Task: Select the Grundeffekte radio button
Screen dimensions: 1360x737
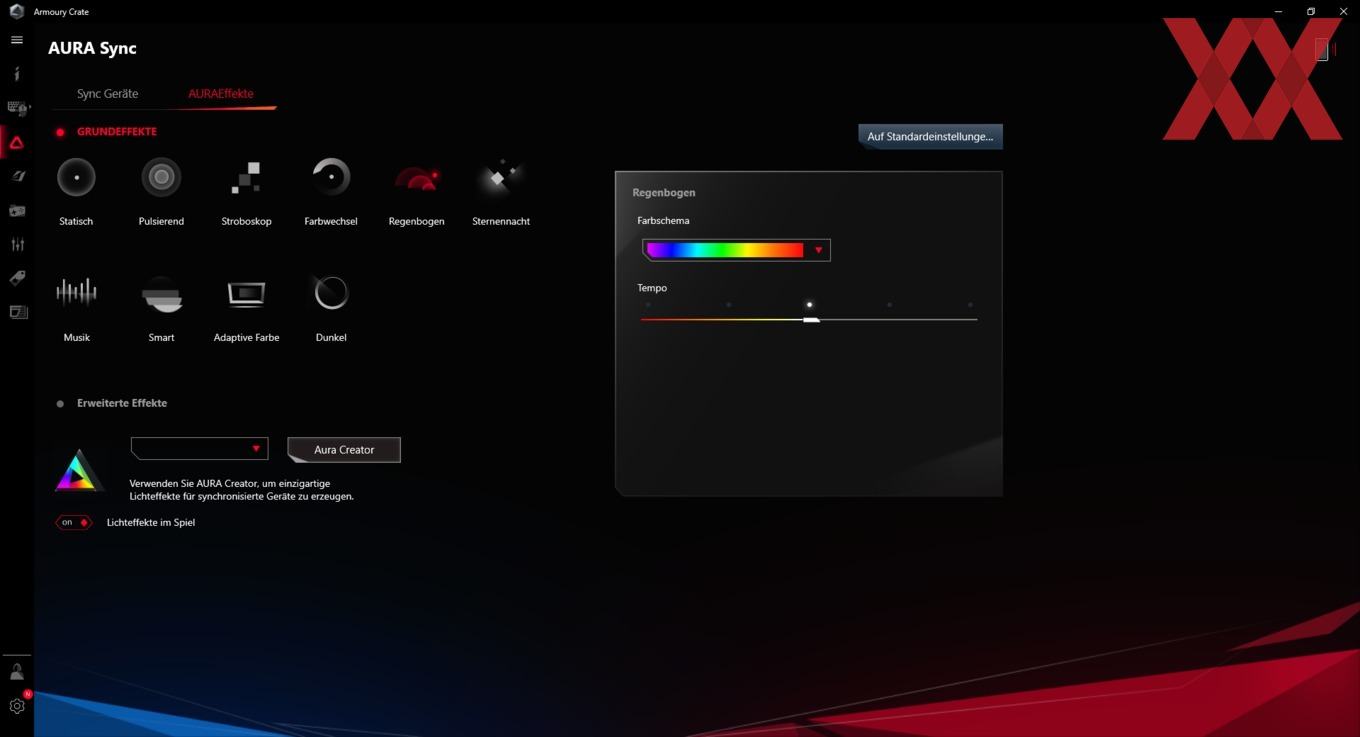Action: [x=60, y=132]
